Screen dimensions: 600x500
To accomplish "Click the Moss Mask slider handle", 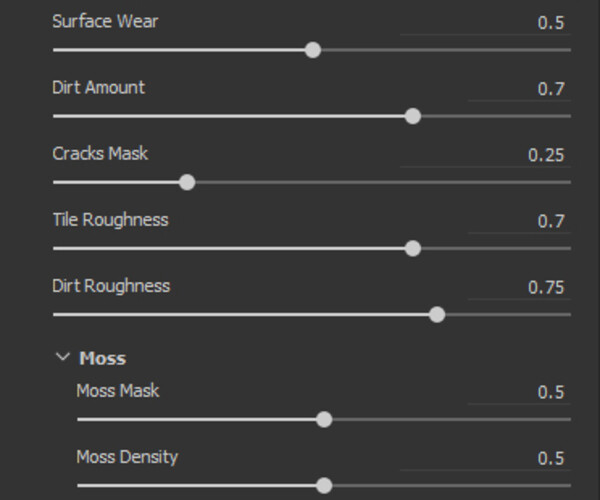I will (x=324, y=419).
